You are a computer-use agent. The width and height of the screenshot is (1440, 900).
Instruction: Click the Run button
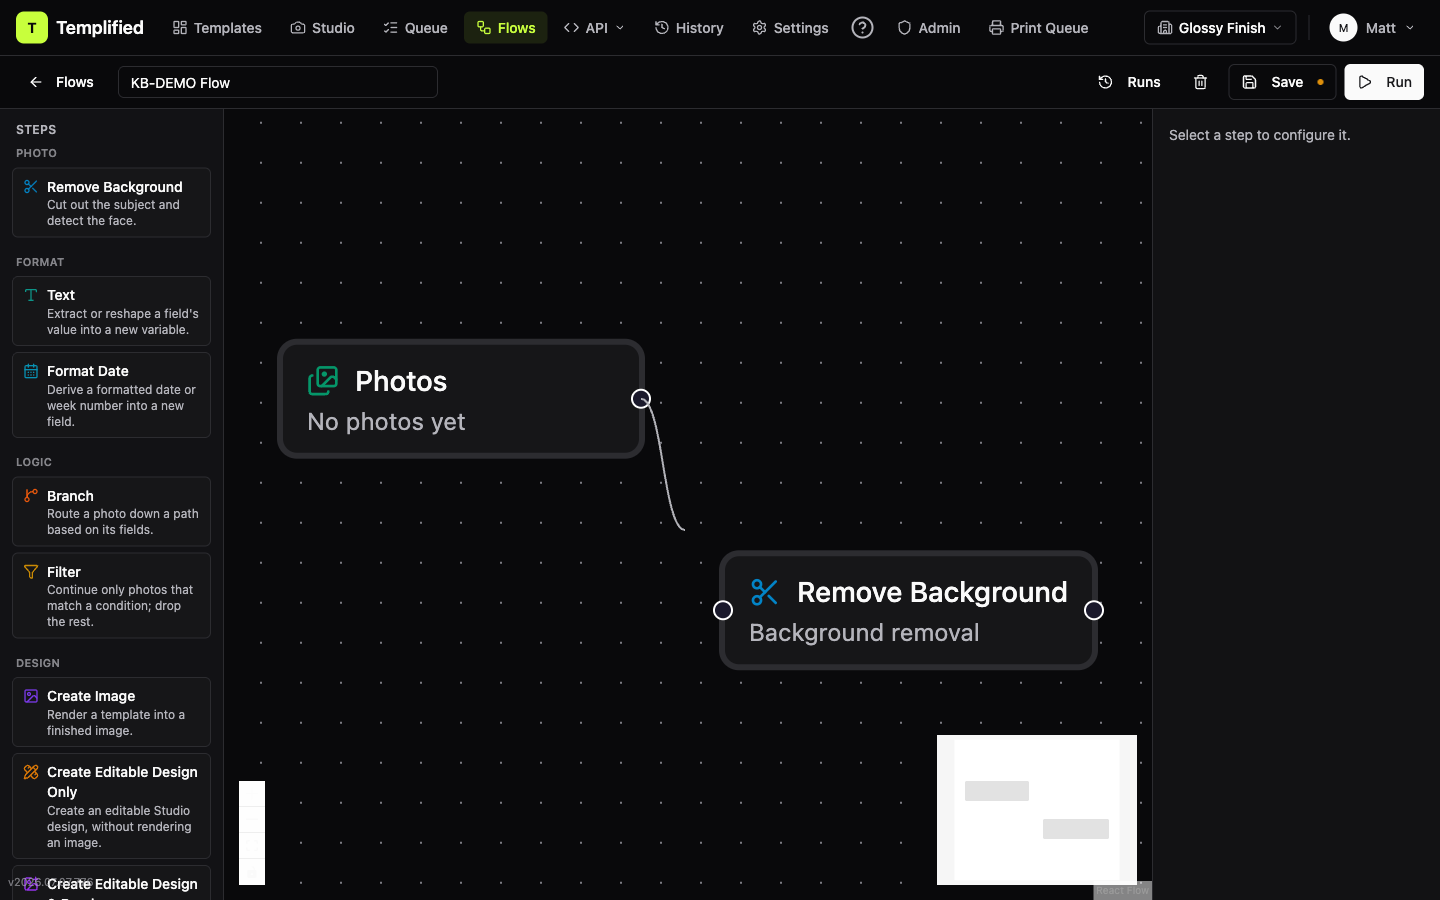click(x=1384, y=82)
